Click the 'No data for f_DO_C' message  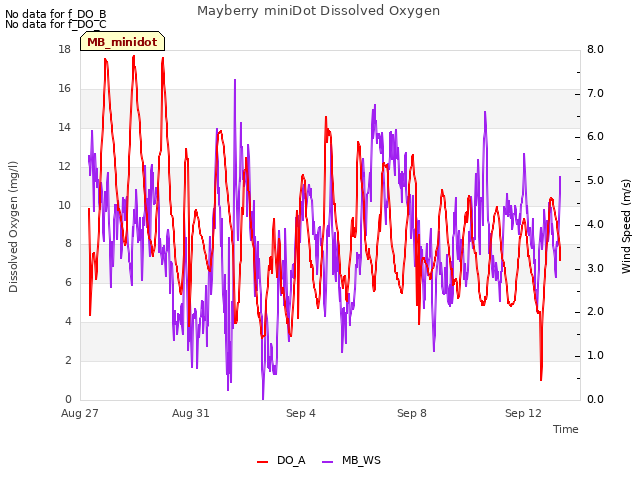(x=56, y=24)
